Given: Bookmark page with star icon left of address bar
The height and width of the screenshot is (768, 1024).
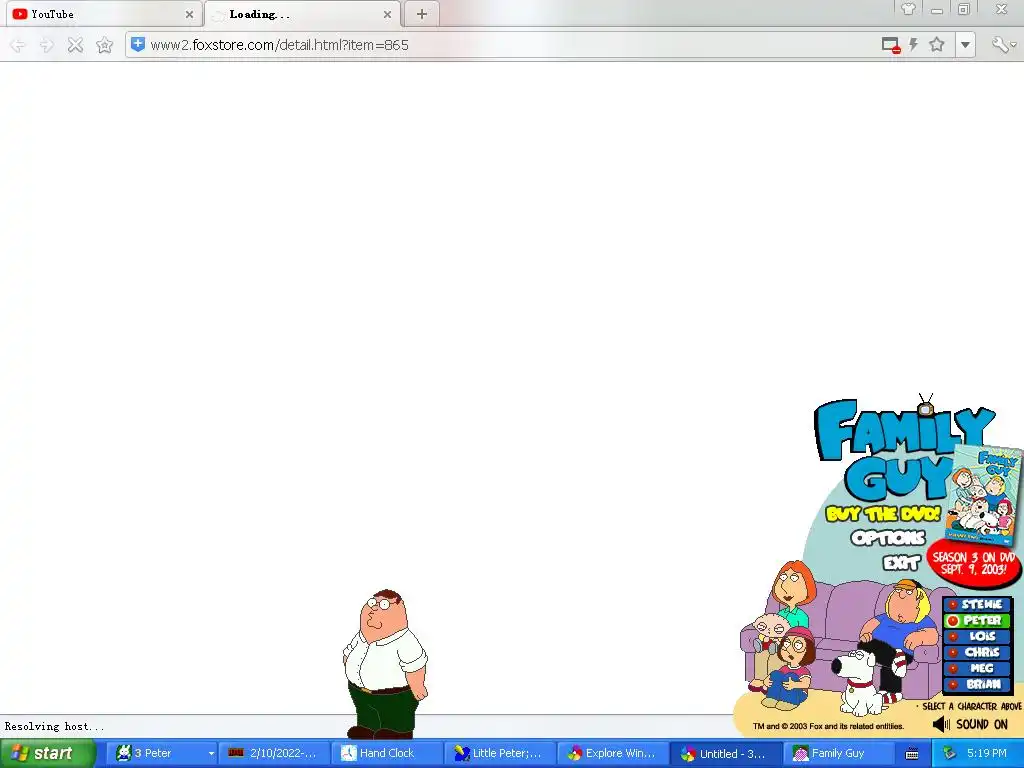Looking at the screenshot, I should pyautogui.click(x=104, y=45).
